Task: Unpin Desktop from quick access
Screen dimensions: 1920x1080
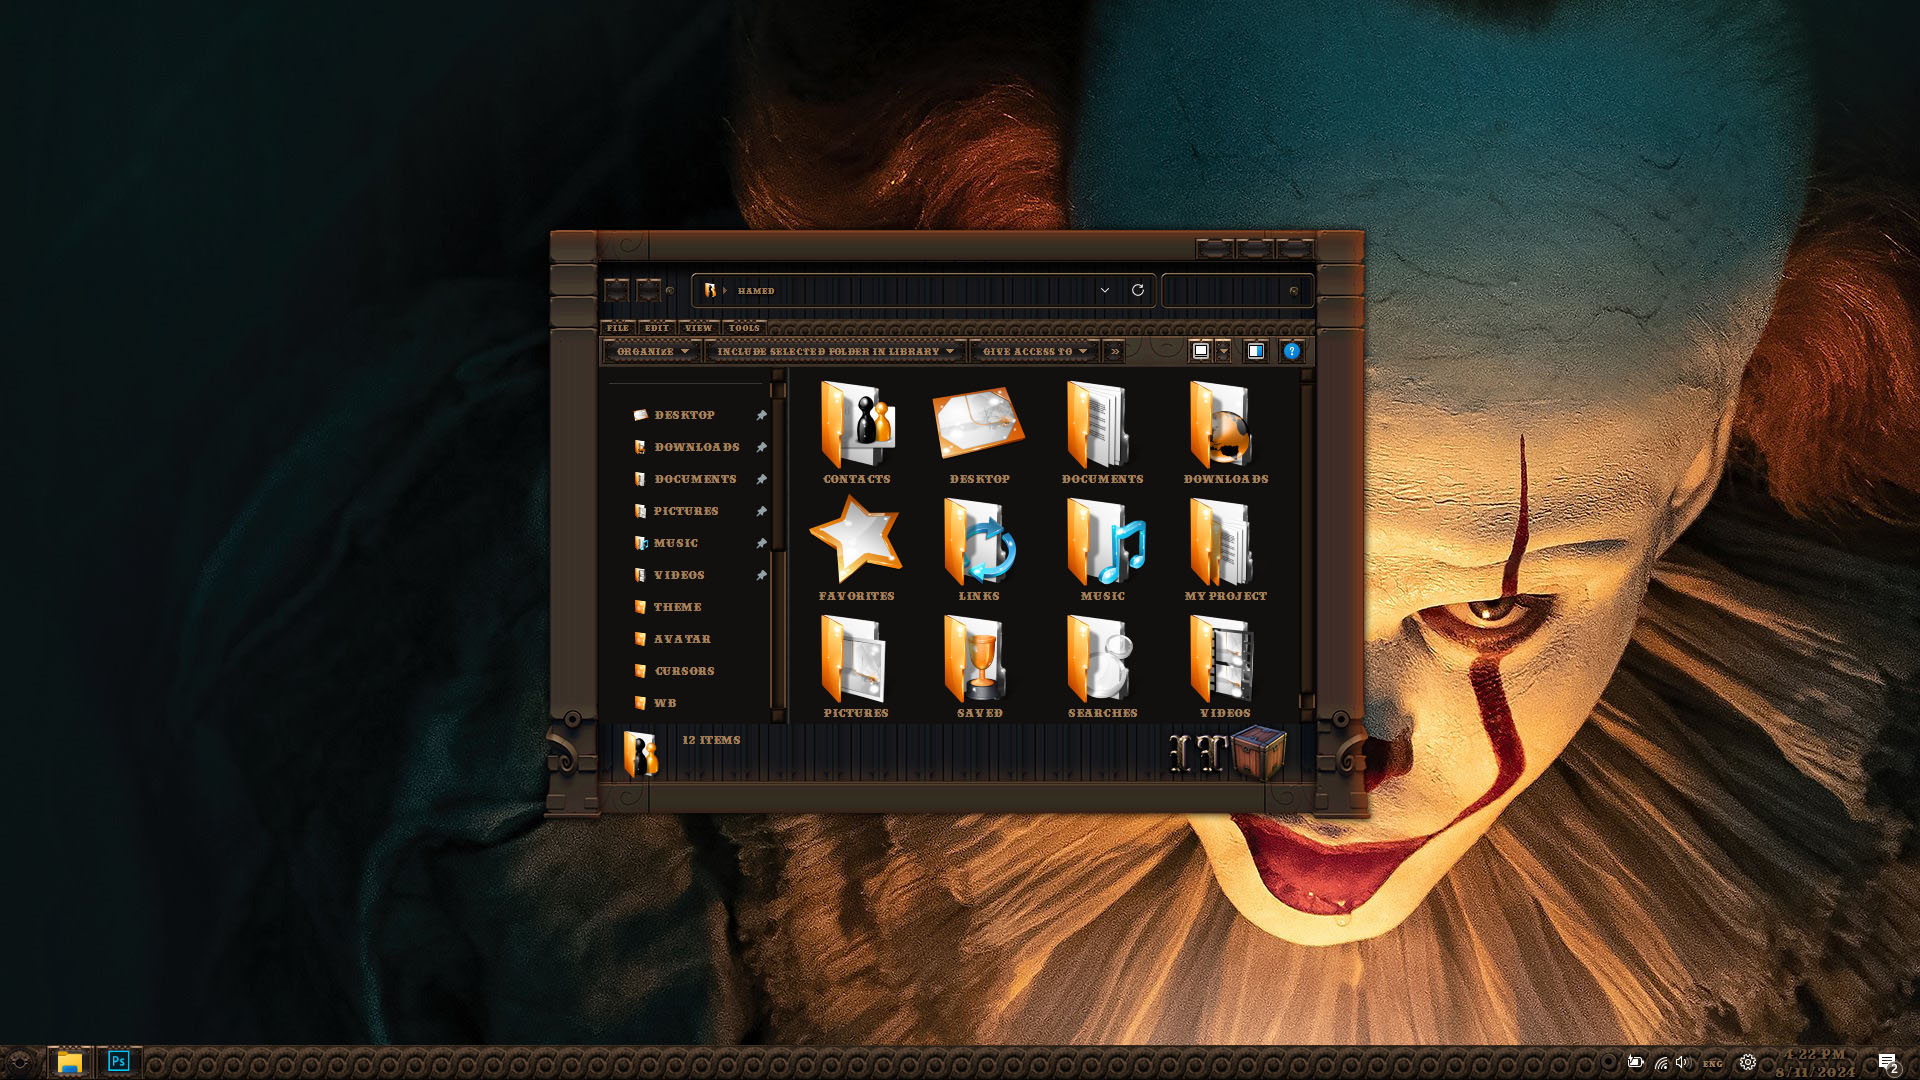Action: coord(761,415)
